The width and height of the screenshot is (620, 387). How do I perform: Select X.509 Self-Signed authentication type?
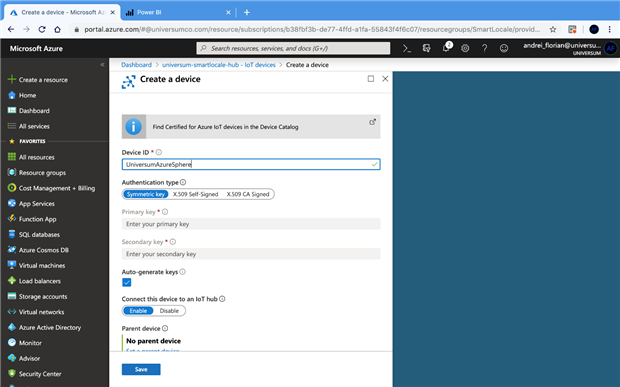click(195, 194)
